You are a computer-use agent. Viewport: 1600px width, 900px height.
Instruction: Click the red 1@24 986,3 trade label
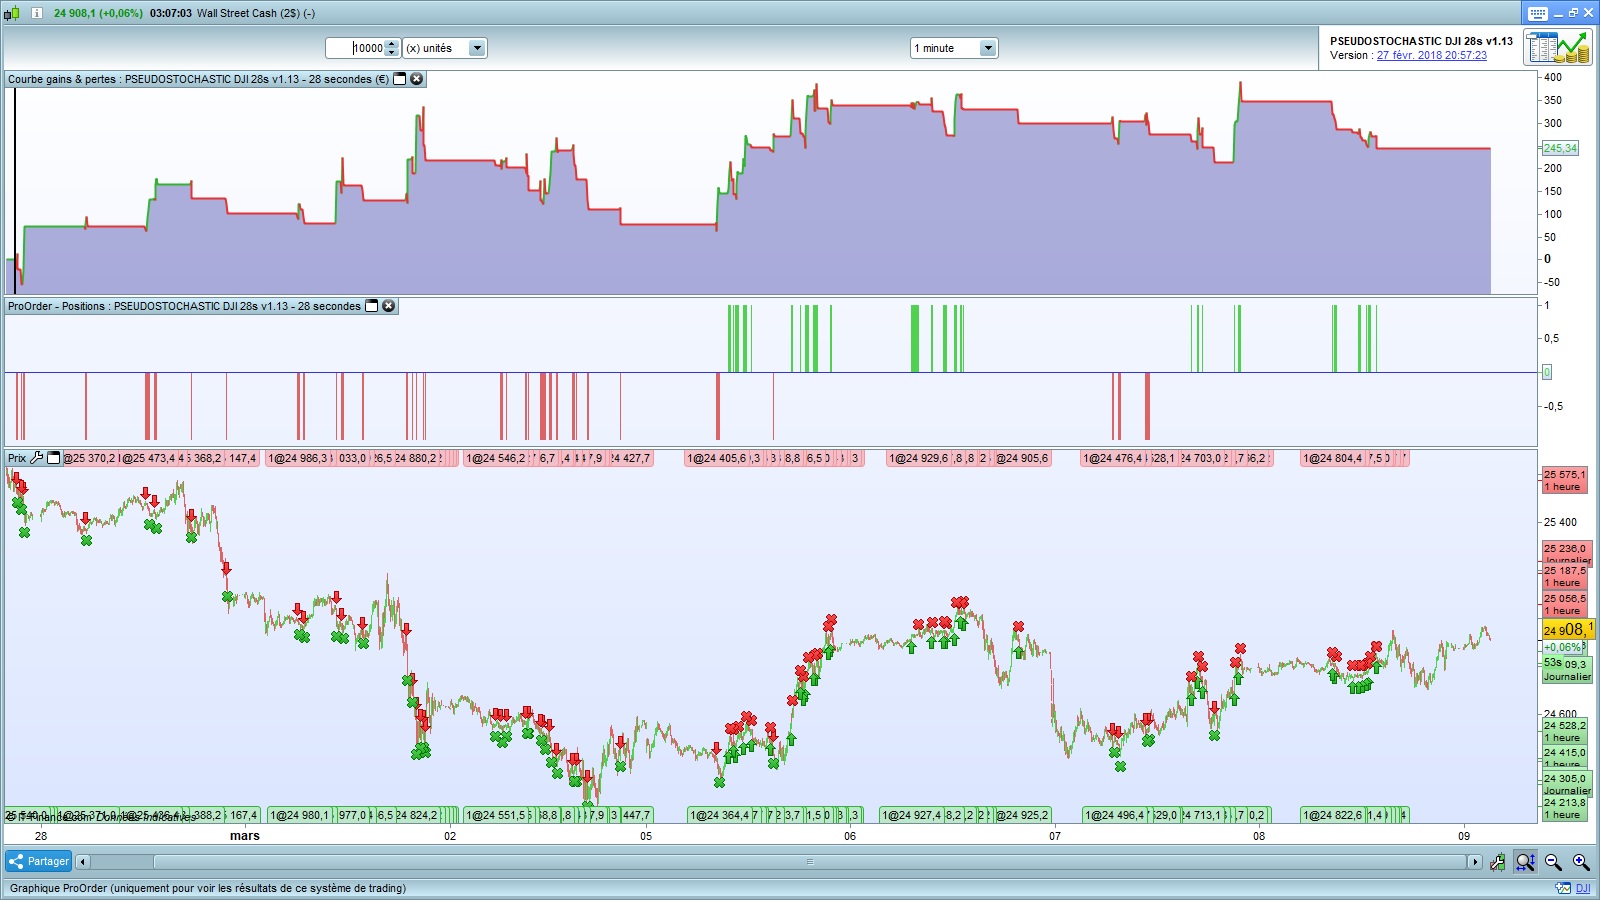[299, 458]
